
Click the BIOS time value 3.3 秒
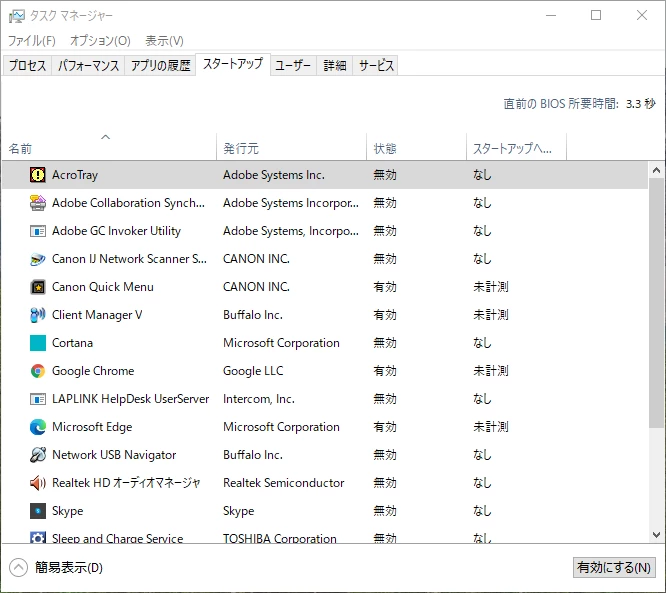pos(641,104)
